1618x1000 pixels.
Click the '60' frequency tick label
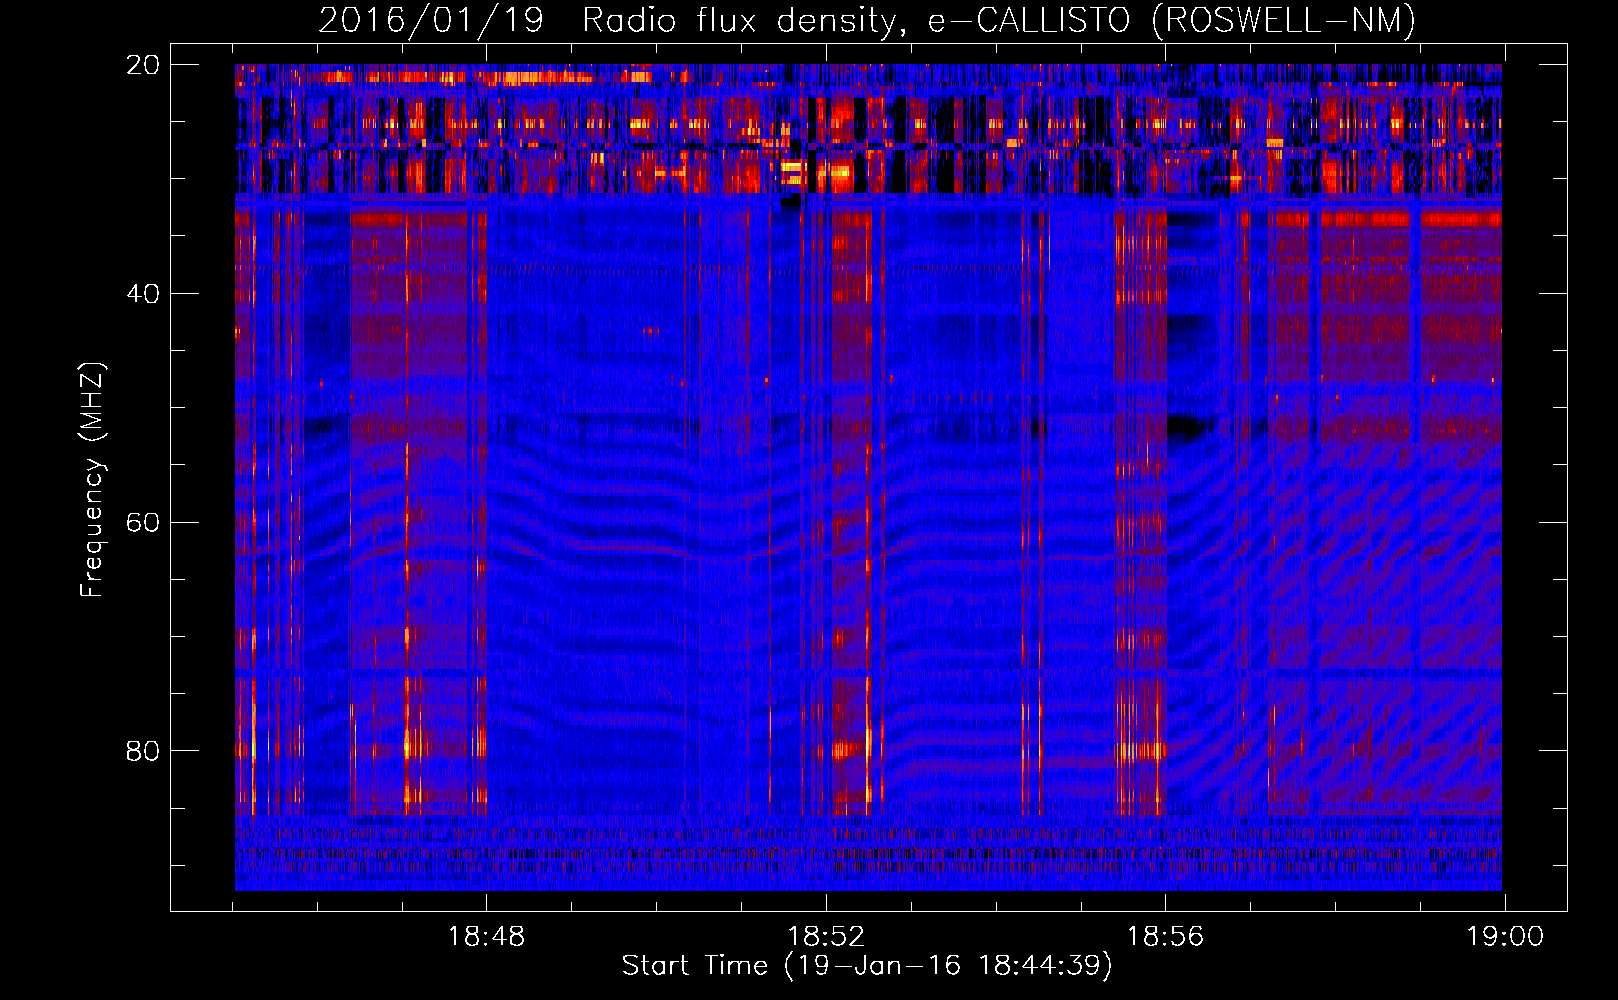pos(142,523)
